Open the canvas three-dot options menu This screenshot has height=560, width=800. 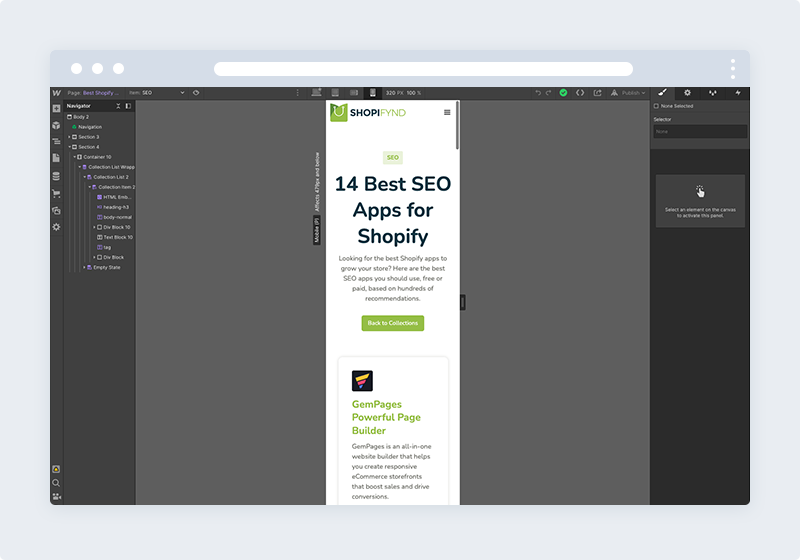point(297,93)
